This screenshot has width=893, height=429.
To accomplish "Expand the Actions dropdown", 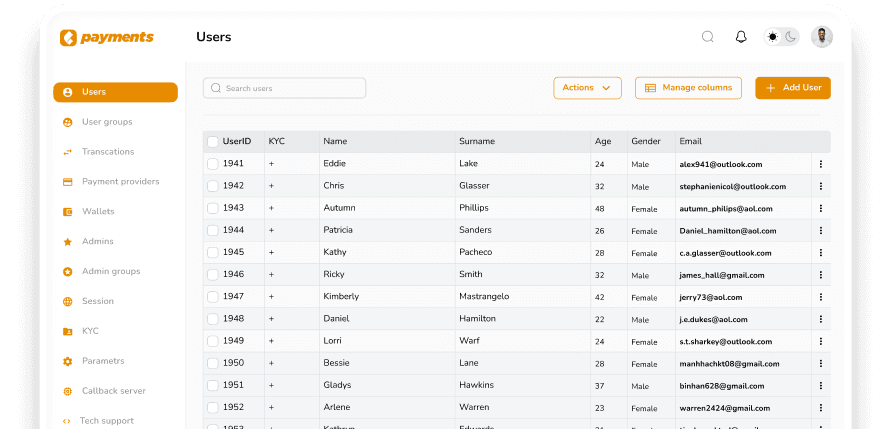I will click(x=587, y=88).
